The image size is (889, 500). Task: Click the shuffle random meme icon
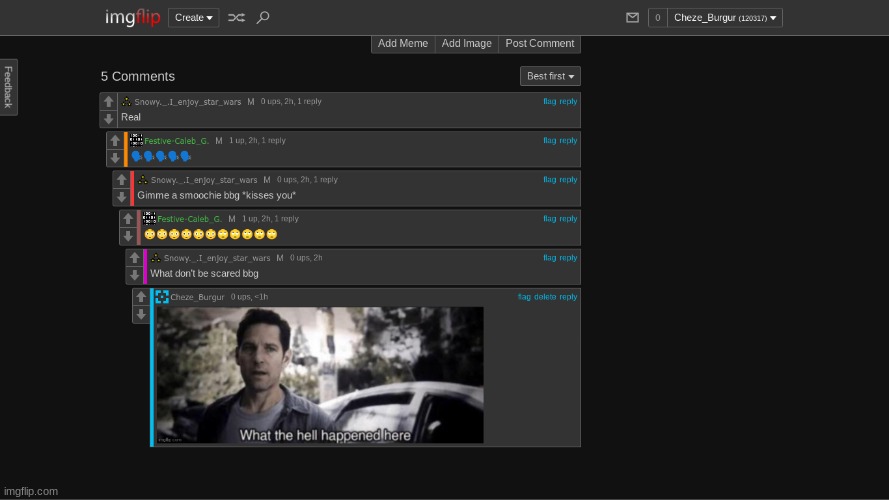coord(236,18)
